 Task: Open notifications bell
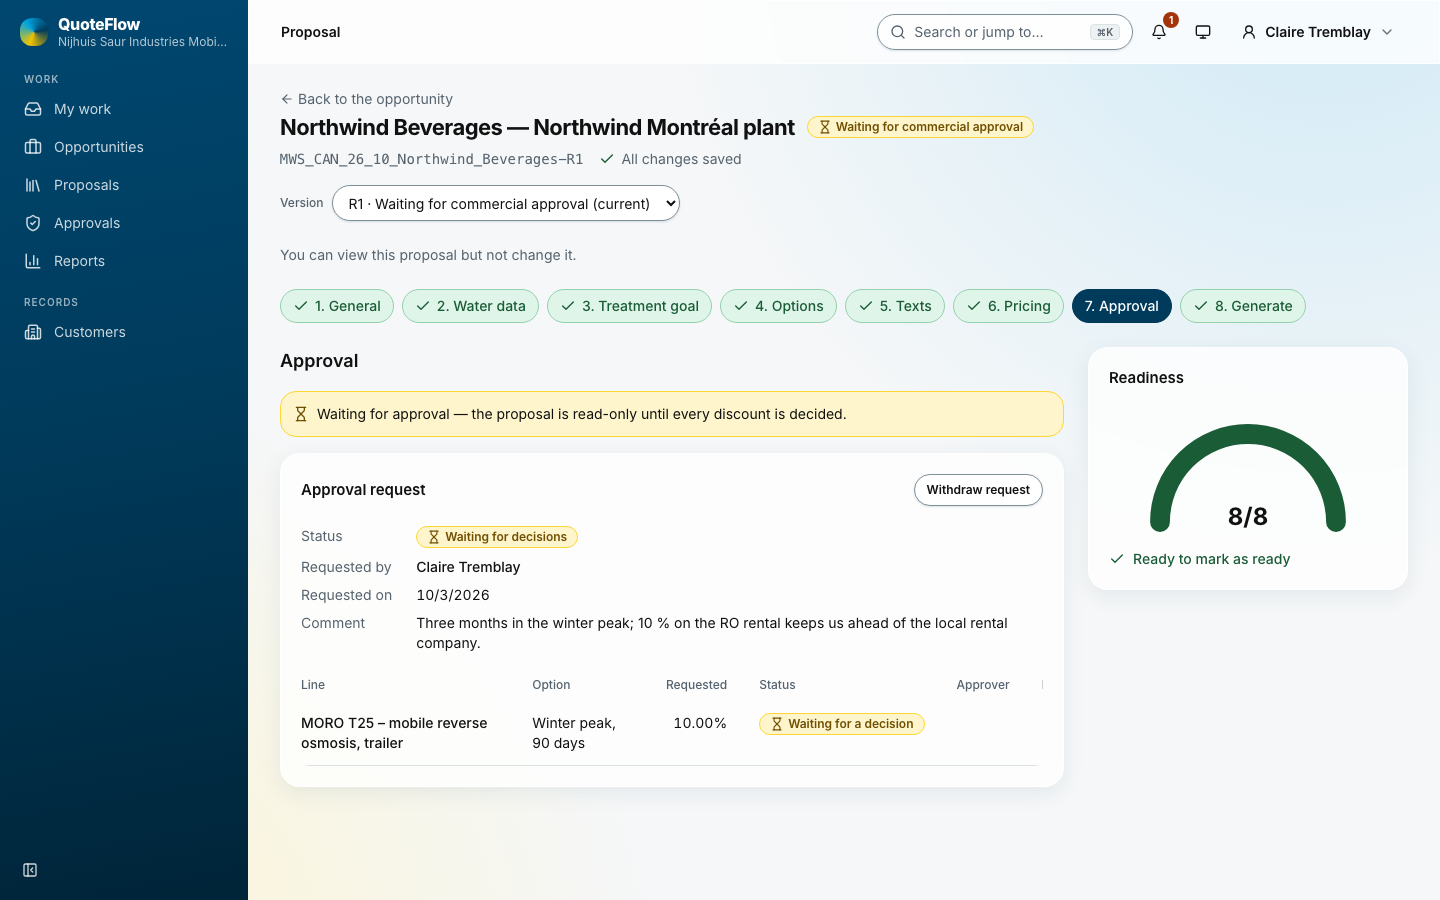point(1159,32)
